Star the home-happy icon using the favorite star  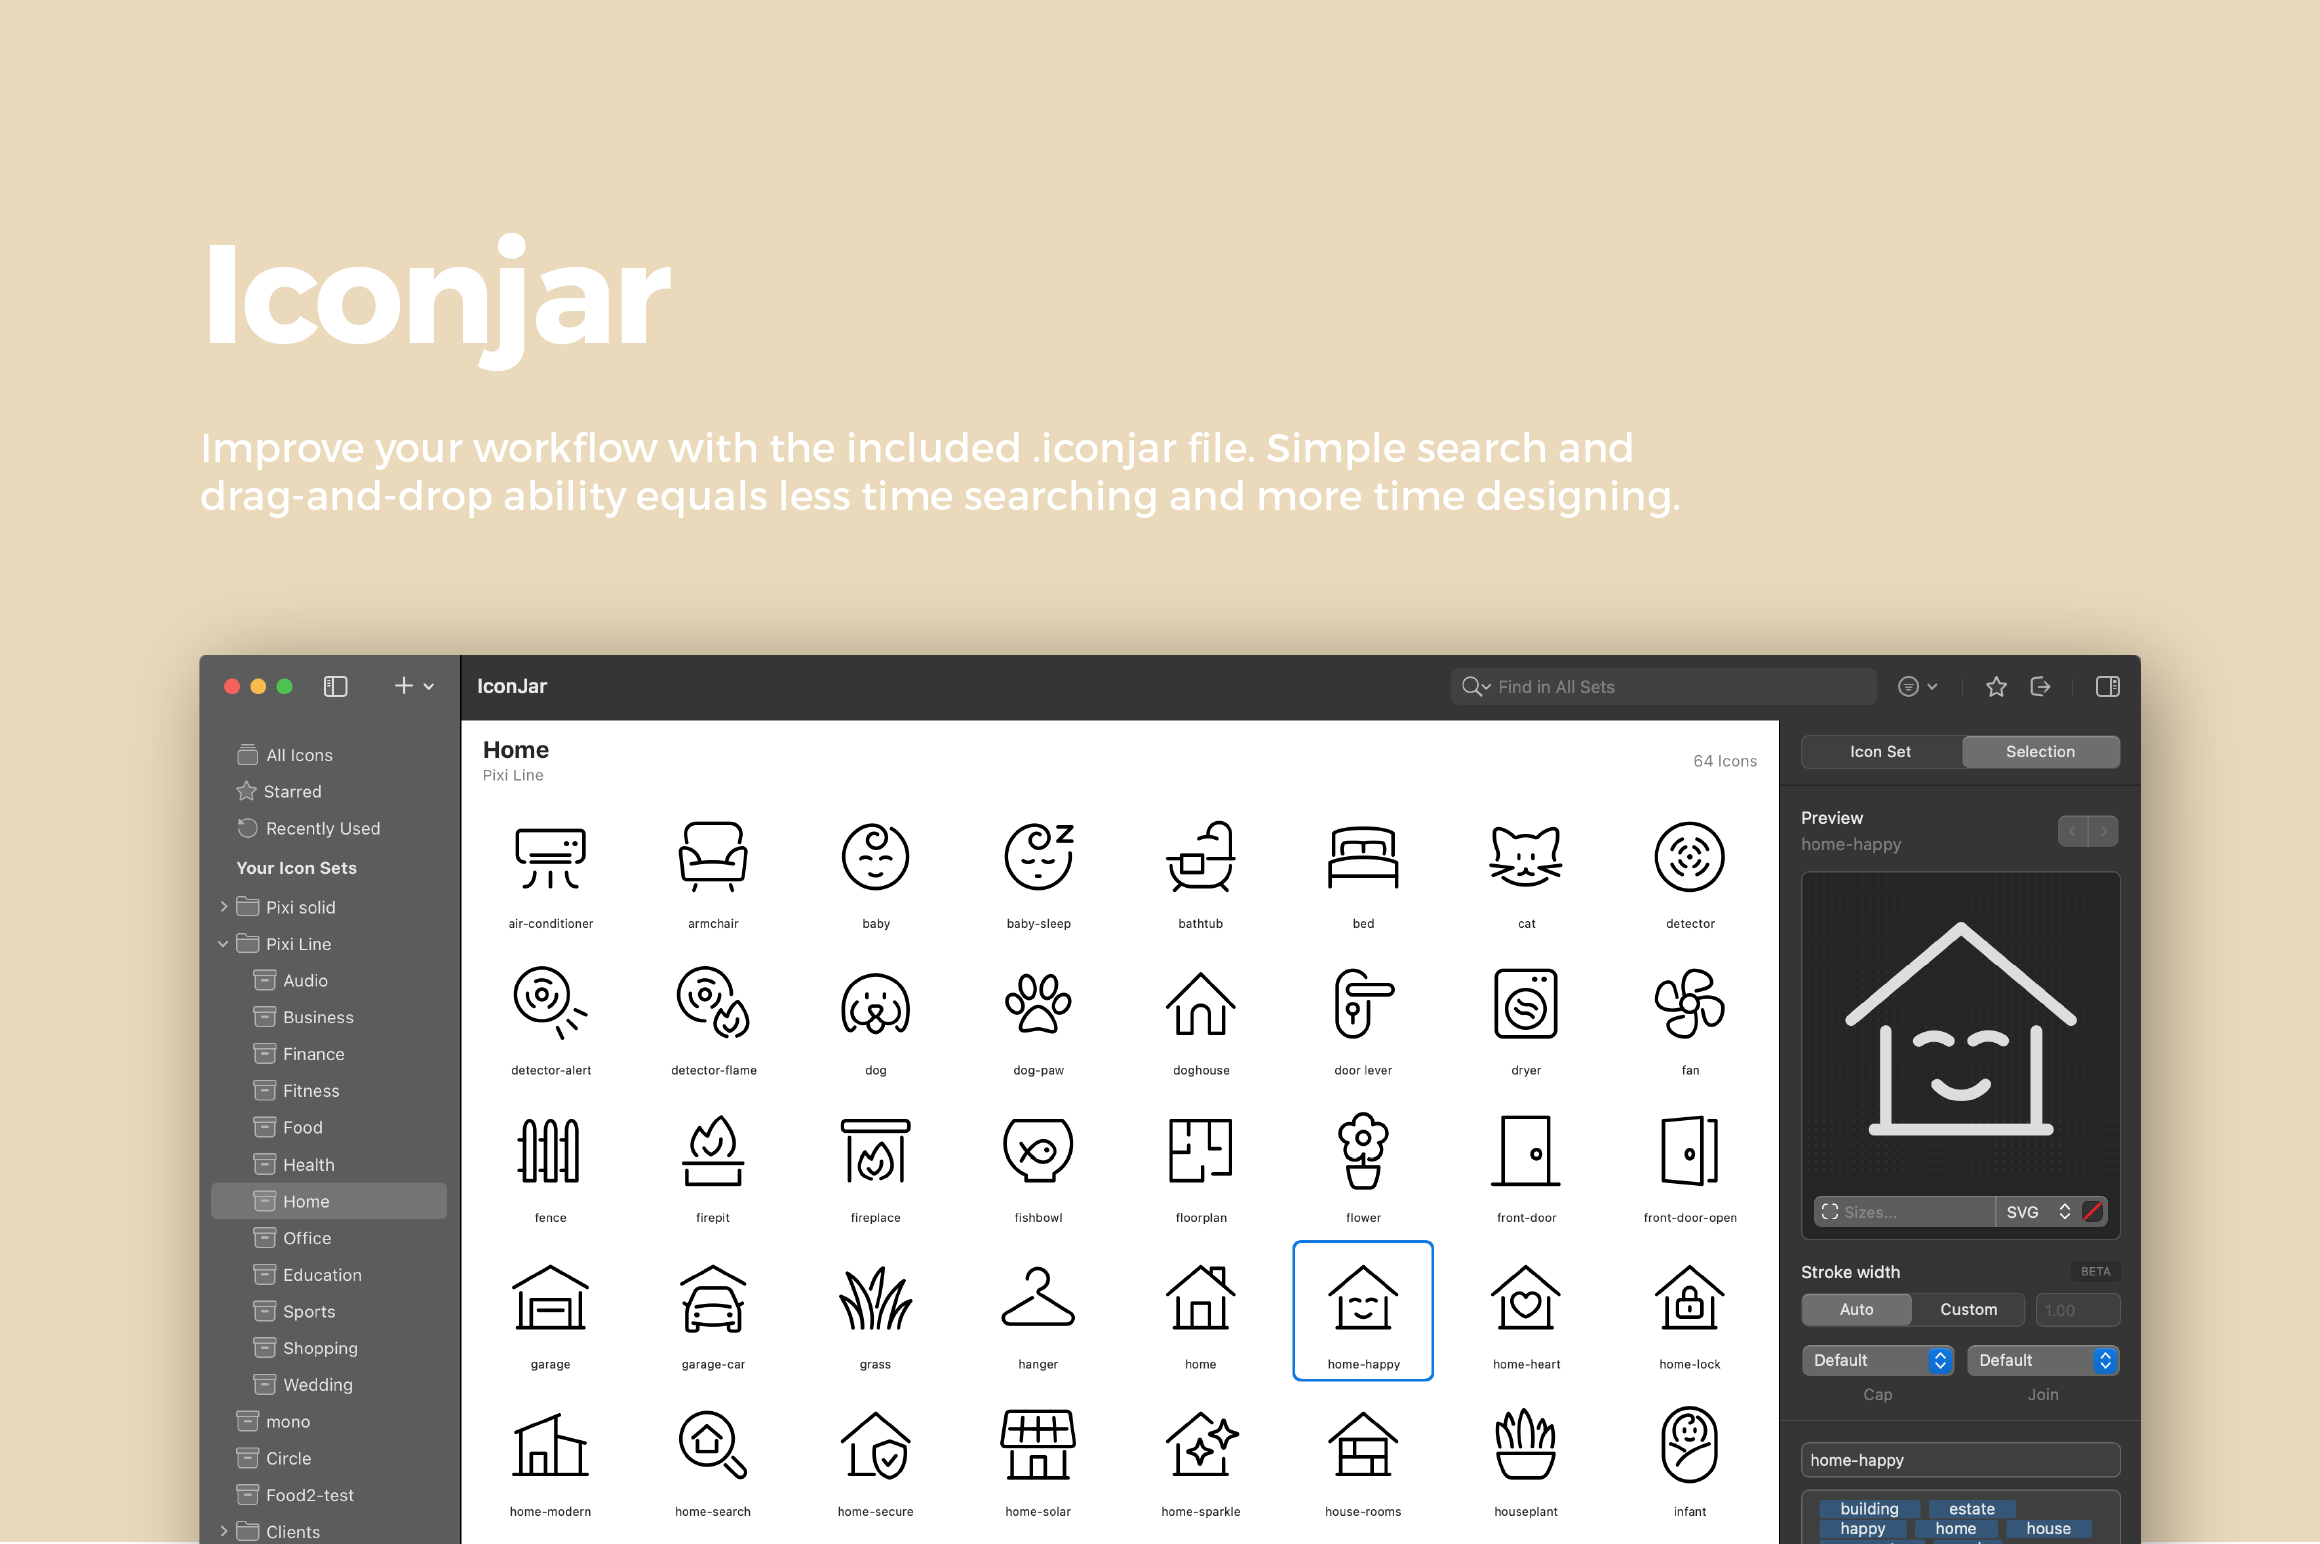tap(1996, 686)
